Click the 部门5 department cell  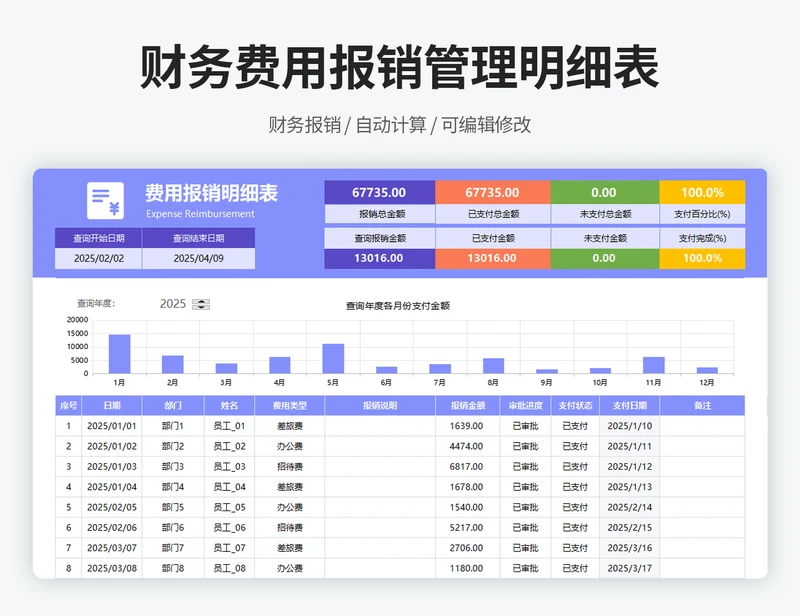click(x=173, y=507)
